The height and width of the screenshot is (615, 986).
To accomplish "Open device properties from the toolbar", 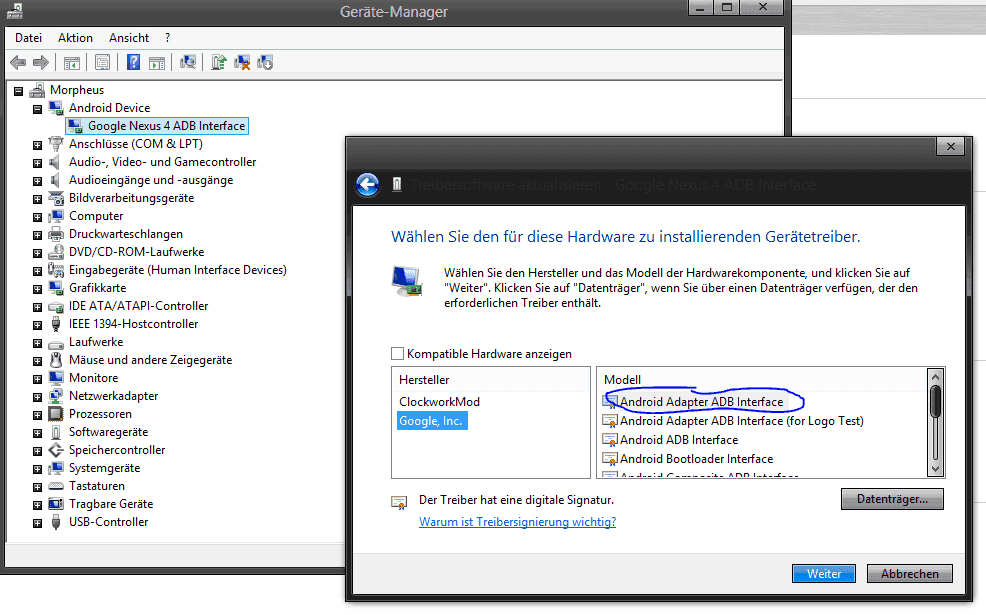I will (x=102, y=63).
